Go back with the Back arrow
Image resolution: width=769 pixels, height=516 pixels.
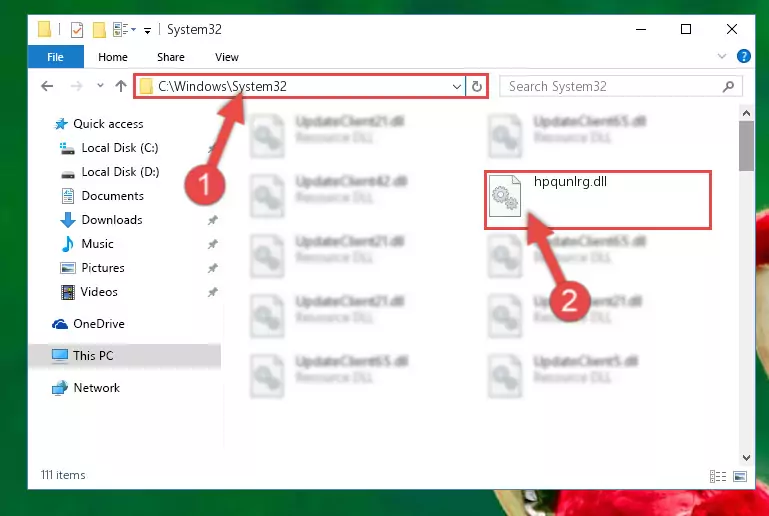(47, 86)
